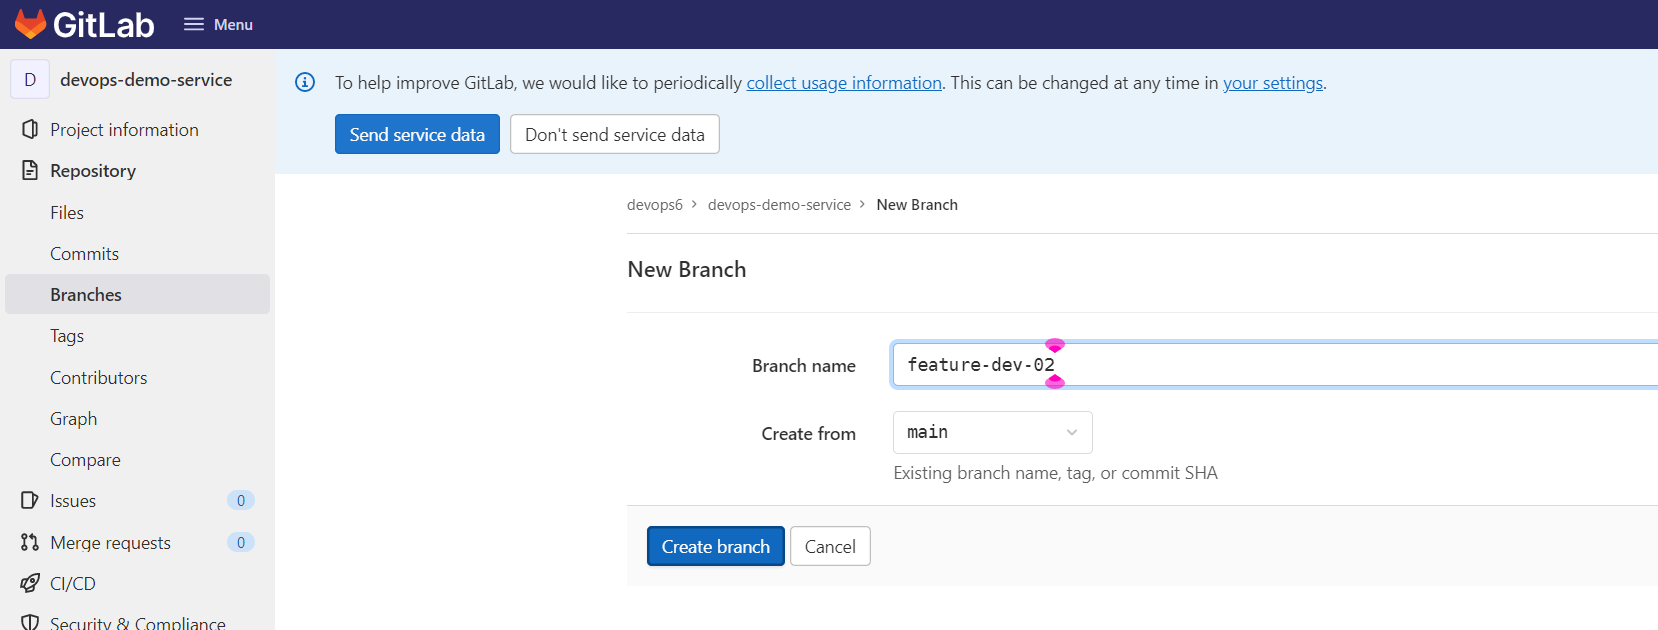
Task: Click the project avatar letter D
Action: 30,80
